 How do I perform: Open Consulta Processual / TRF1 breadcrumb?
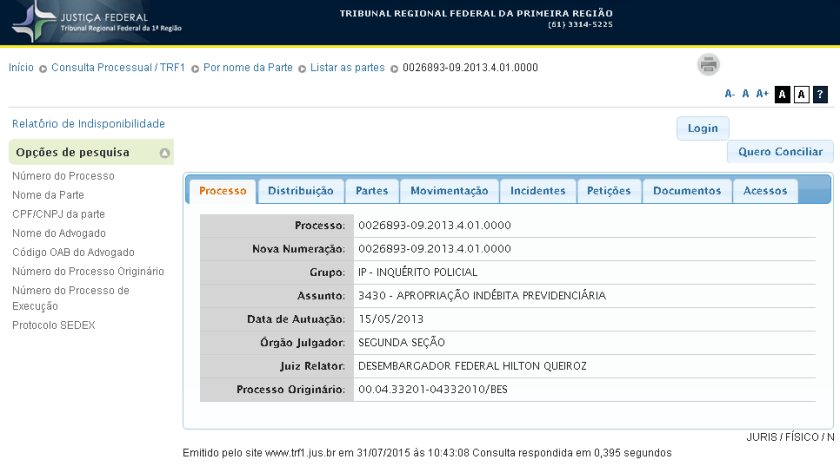tap(118, 67)
